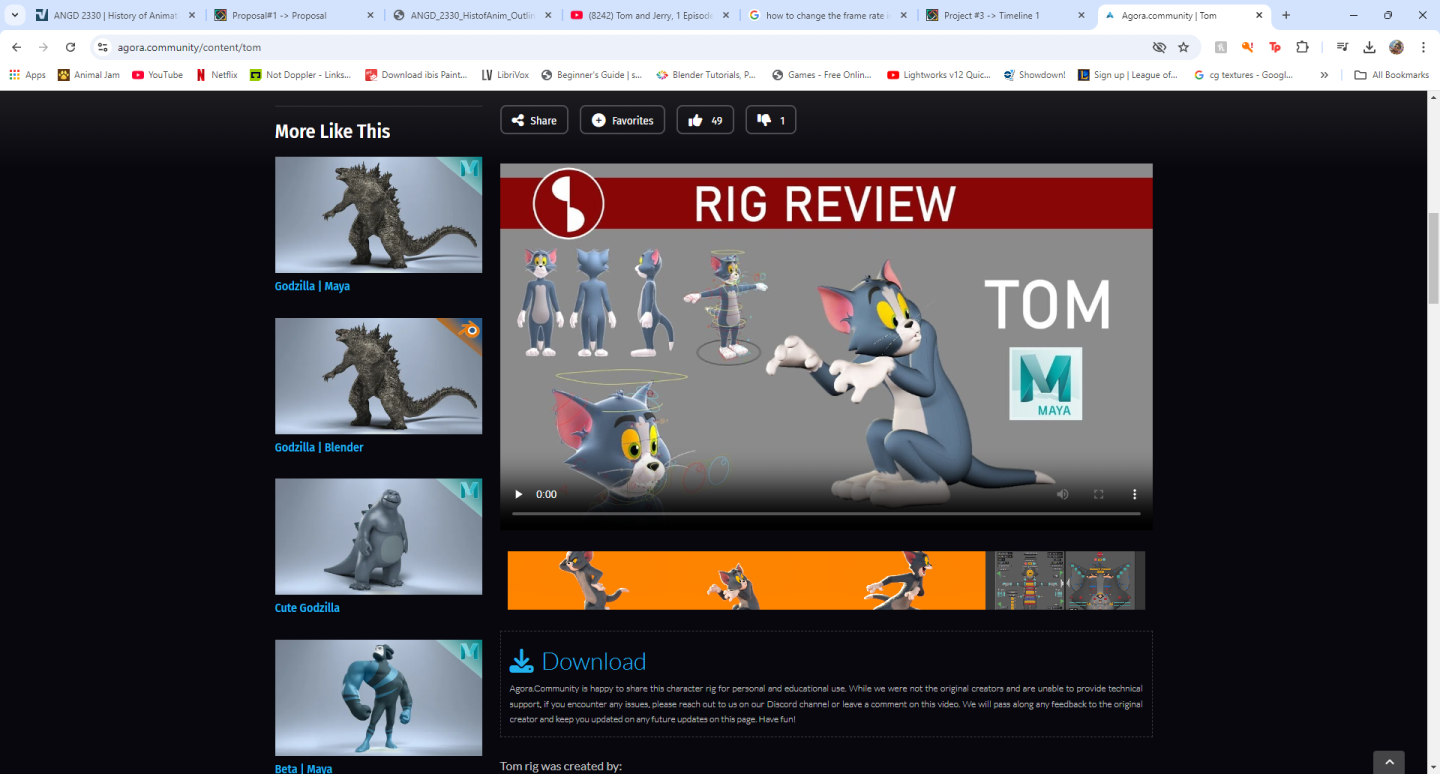This screenshot has height=774, width=1440.
Task: Click the Download arrow icon
Action: point(522,661)
